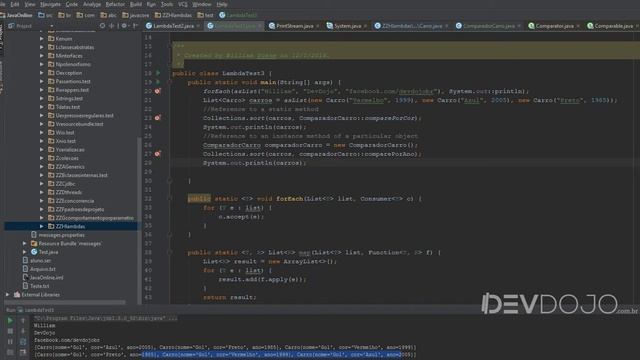Click the stop process button
Screen dimensions: 640x360
10,331
